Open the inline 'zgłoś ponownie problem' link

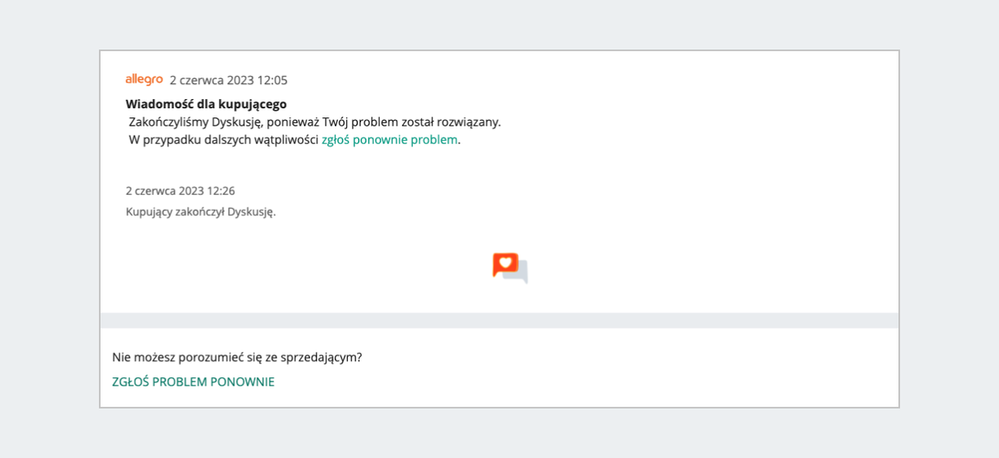tap(389, 141)
